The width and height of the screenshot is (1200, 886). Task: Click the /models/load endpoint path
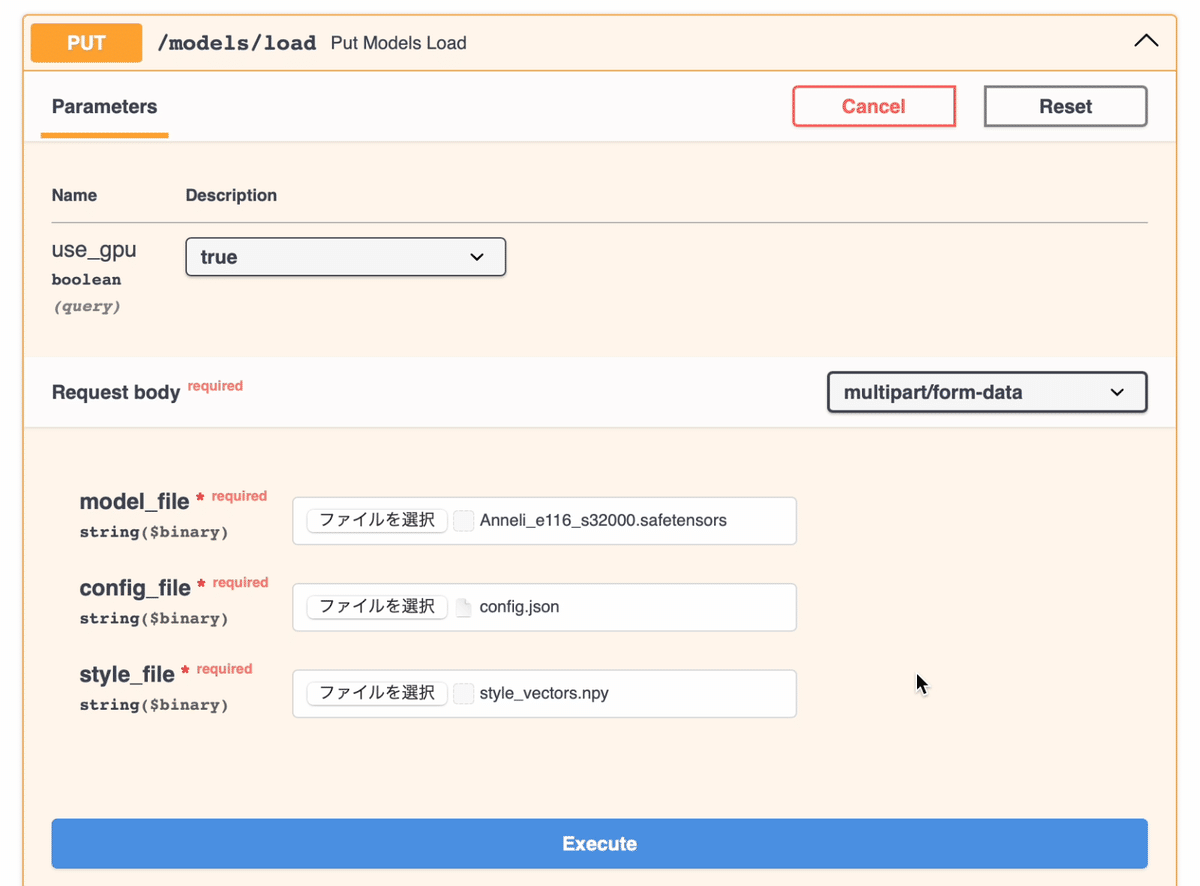(237, 43)
